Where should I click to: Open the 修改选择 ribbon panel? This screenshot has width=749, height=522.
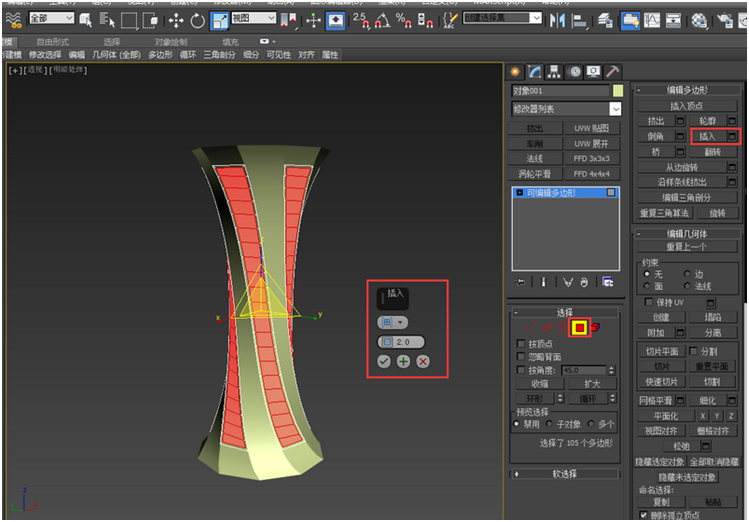(x=44, y=55)
